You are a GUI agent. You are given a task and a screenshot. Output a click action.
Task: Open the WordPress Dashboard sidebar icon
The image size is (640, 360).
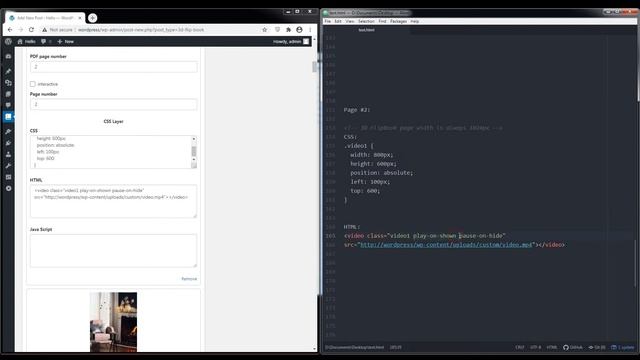point(8,56)
